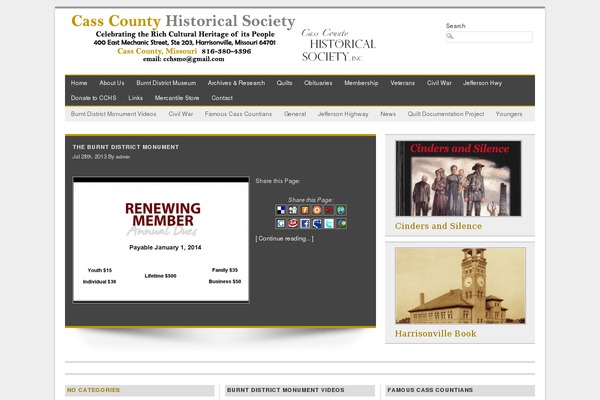Click the dark blue people share icon
Viewport: 600px width, 400px height.
(x=317, y=224)
